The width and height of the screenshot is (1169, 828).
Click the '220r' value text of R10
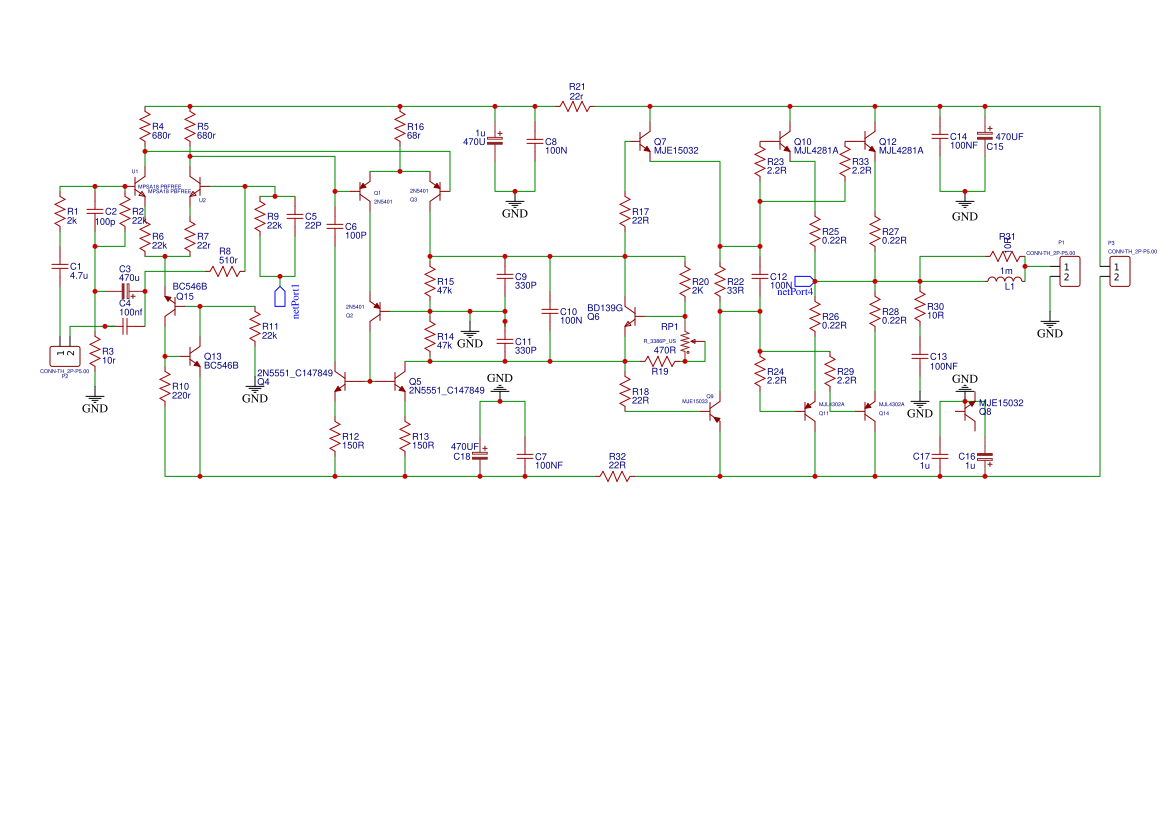181,396
